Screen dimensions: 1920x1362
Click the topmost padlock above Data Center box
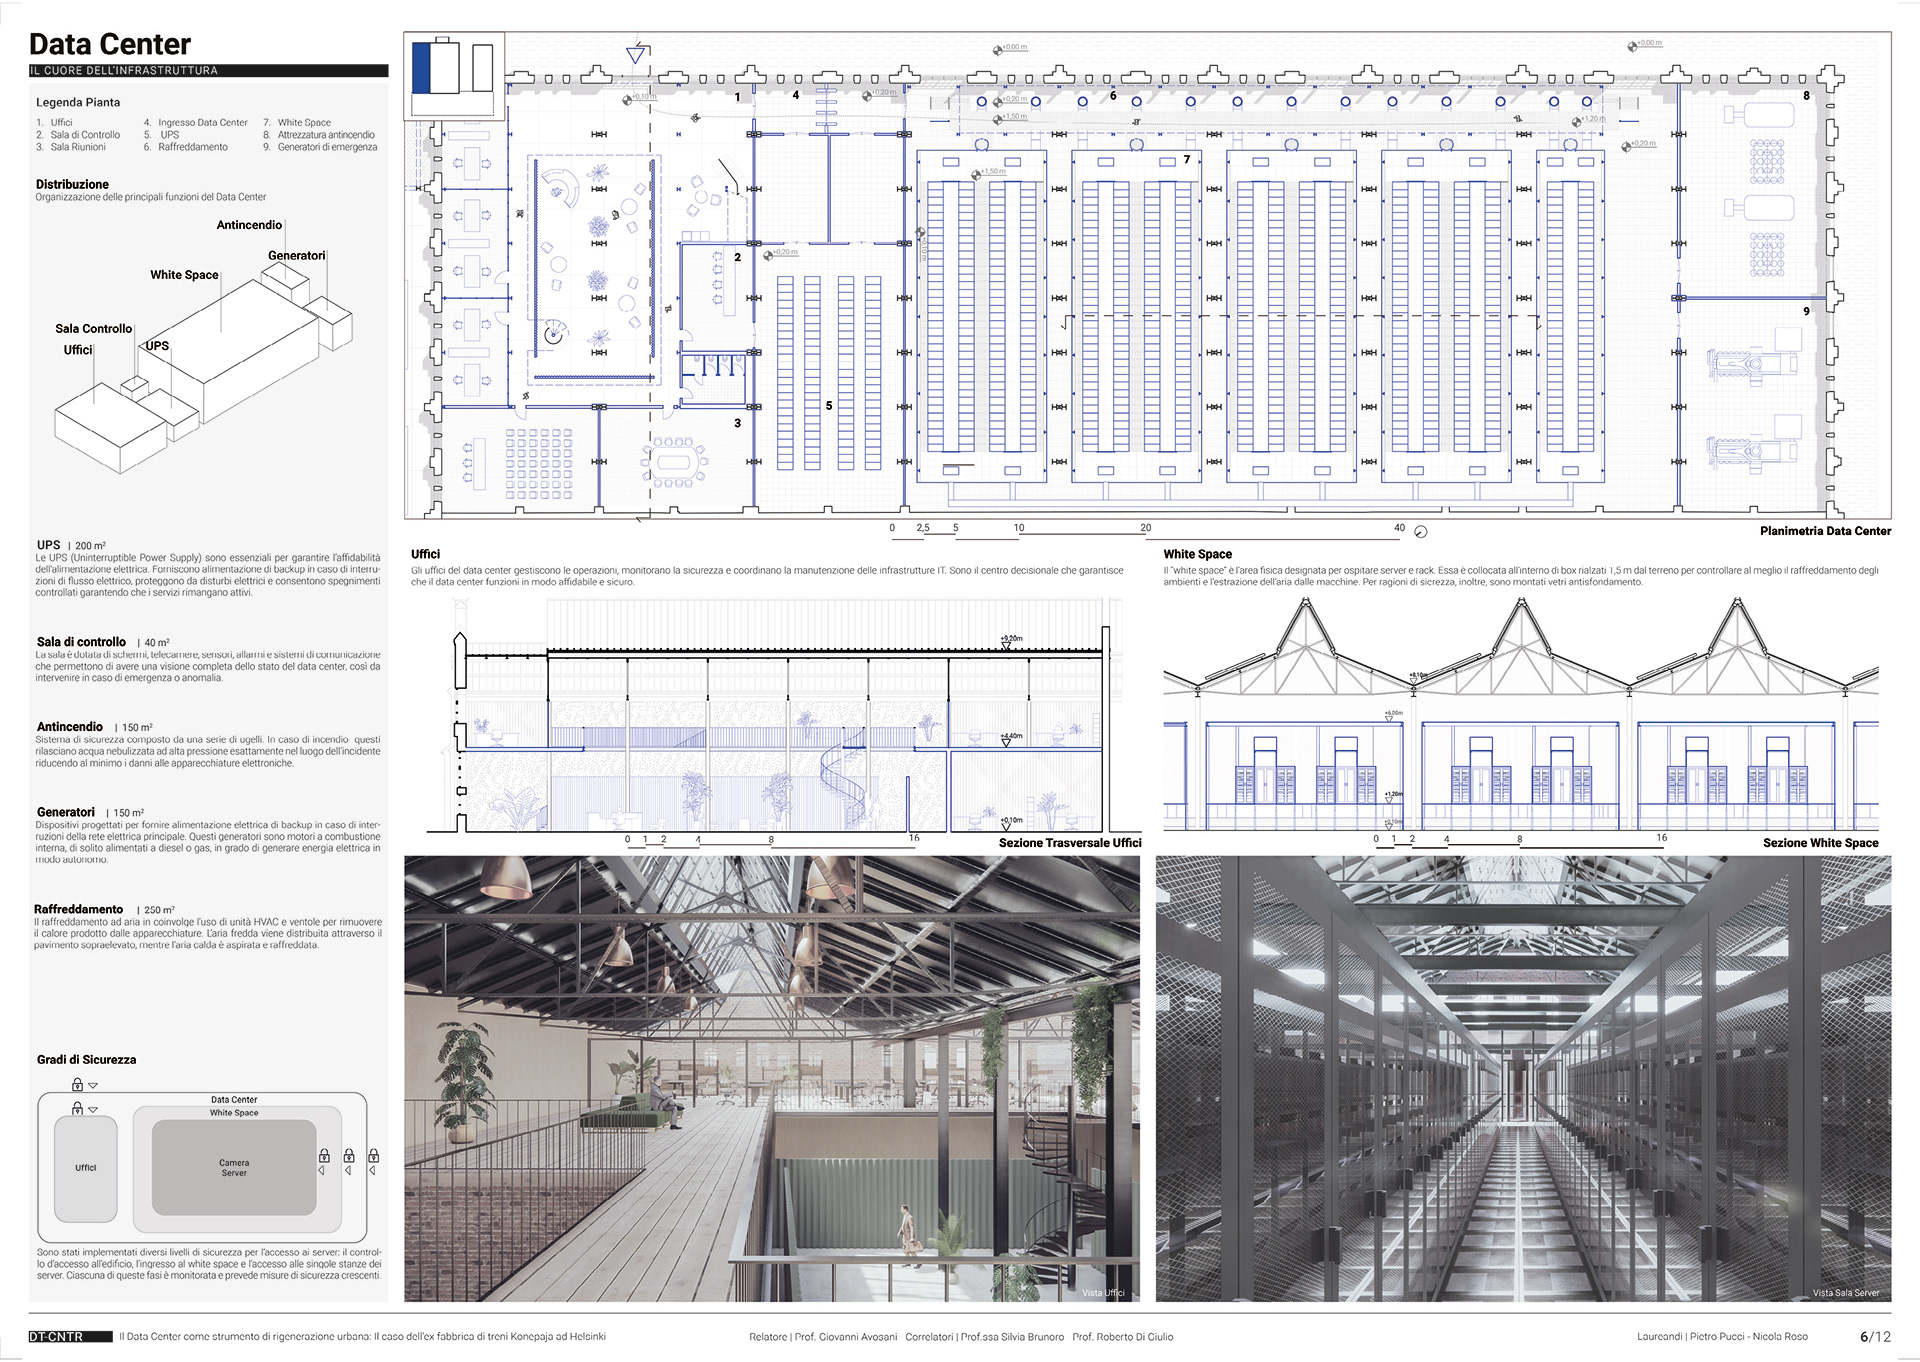click(x=77, y=1084)
